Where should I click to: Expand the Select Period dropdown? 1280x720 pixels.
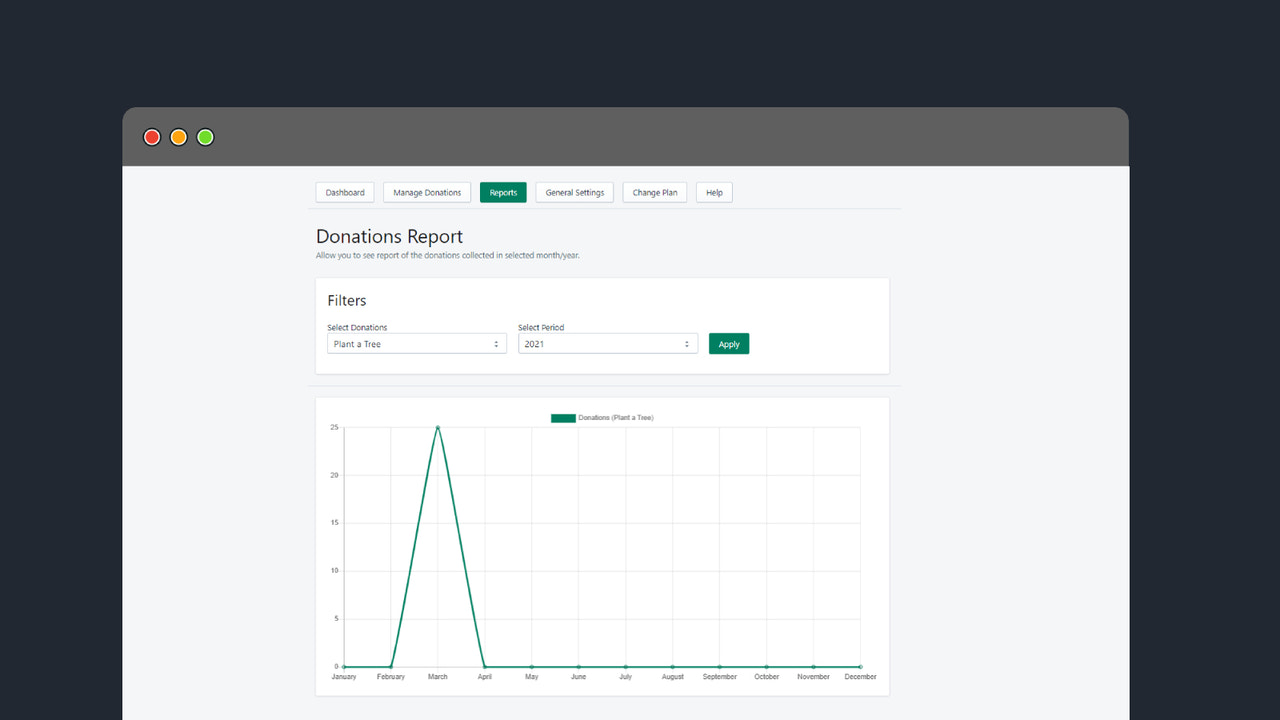coord(607,343)
